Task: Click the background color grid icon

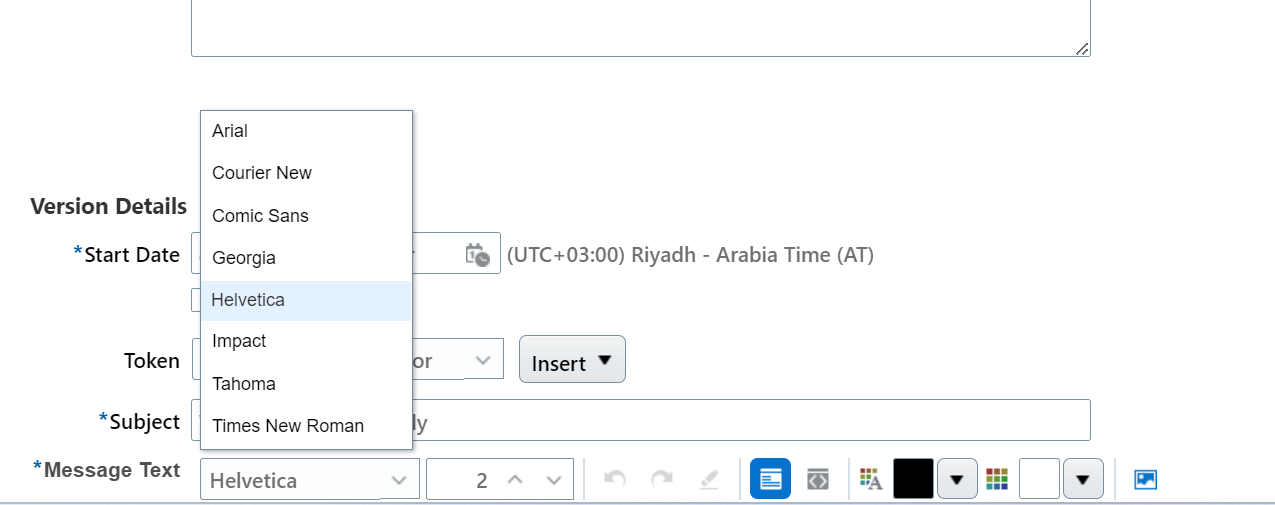Action: point(996,480)
